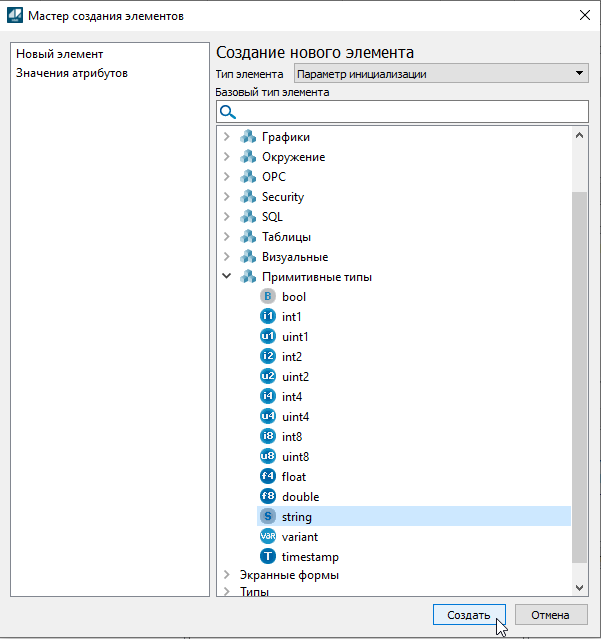This screenshot has height=639, width=601.
Task: Click the bool type icon
Action: click(267, 297)
